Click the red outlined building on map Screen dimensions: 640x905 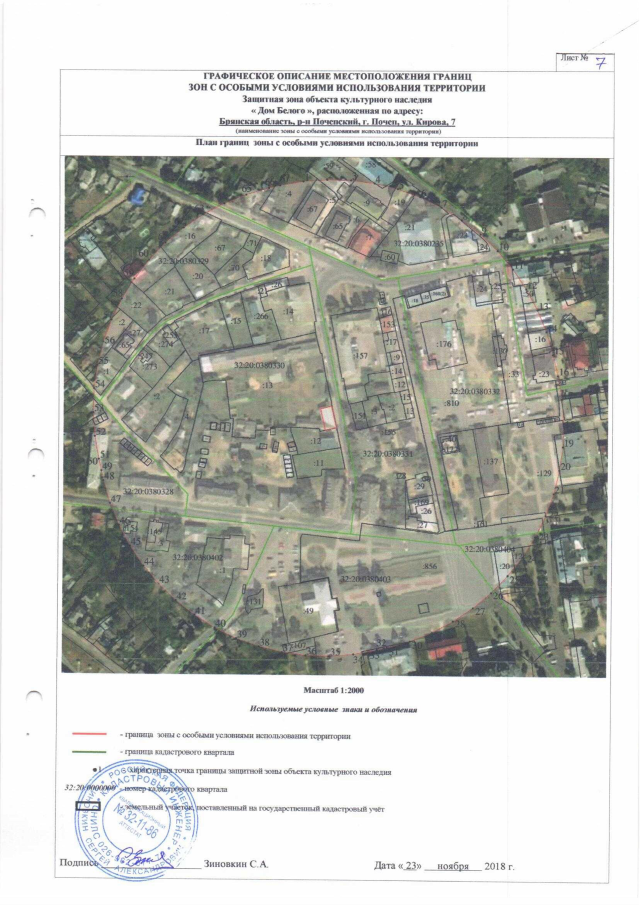tap(326, 416)
